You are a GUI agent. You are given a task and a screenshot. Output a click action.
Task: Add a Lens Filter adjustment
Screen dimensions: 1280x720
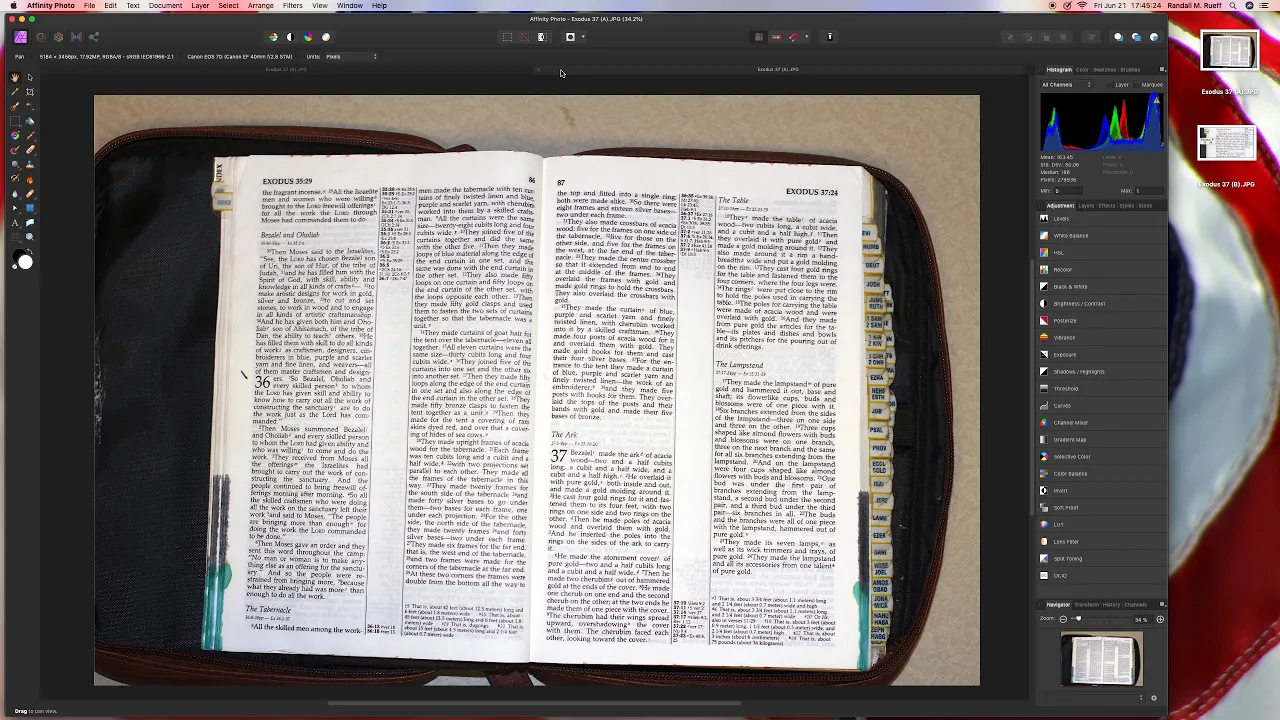coord(1100,541)
